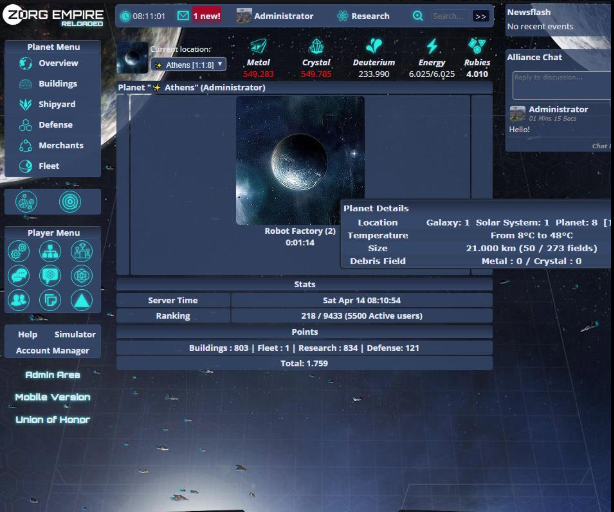Image resolution: width=614 pixels, height=512 pixels.
Task: Click the Metal amount 549.283
Action: pos(258,74)
